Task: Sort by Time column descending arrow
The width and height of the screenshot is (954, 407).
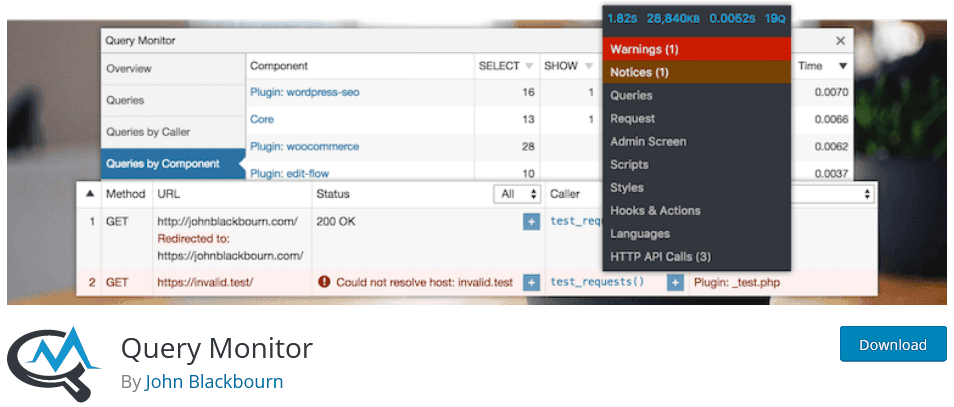Action: coord(842,66)
